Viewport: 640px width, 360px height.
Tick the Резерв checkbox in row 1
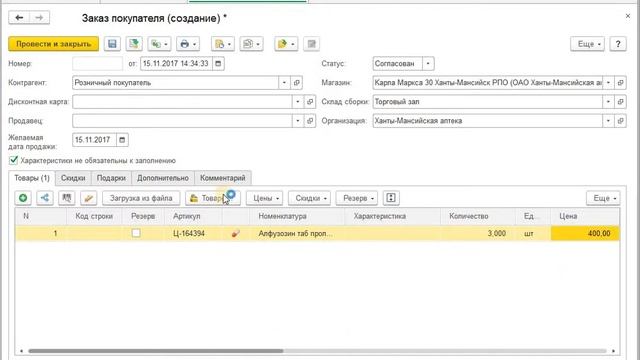click(x=136, y=233)
